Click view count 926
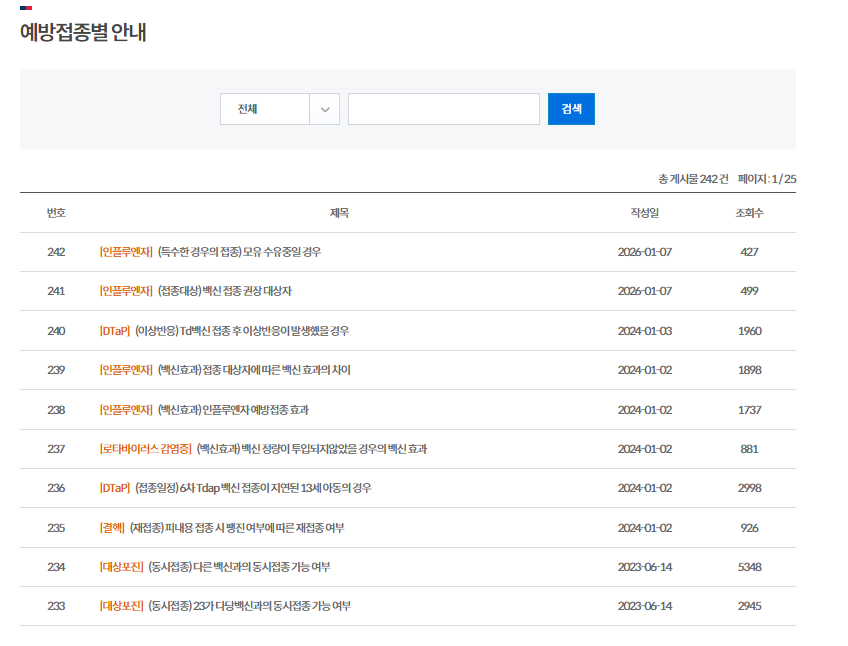848x646 pixels. click(x=749, y=528)
